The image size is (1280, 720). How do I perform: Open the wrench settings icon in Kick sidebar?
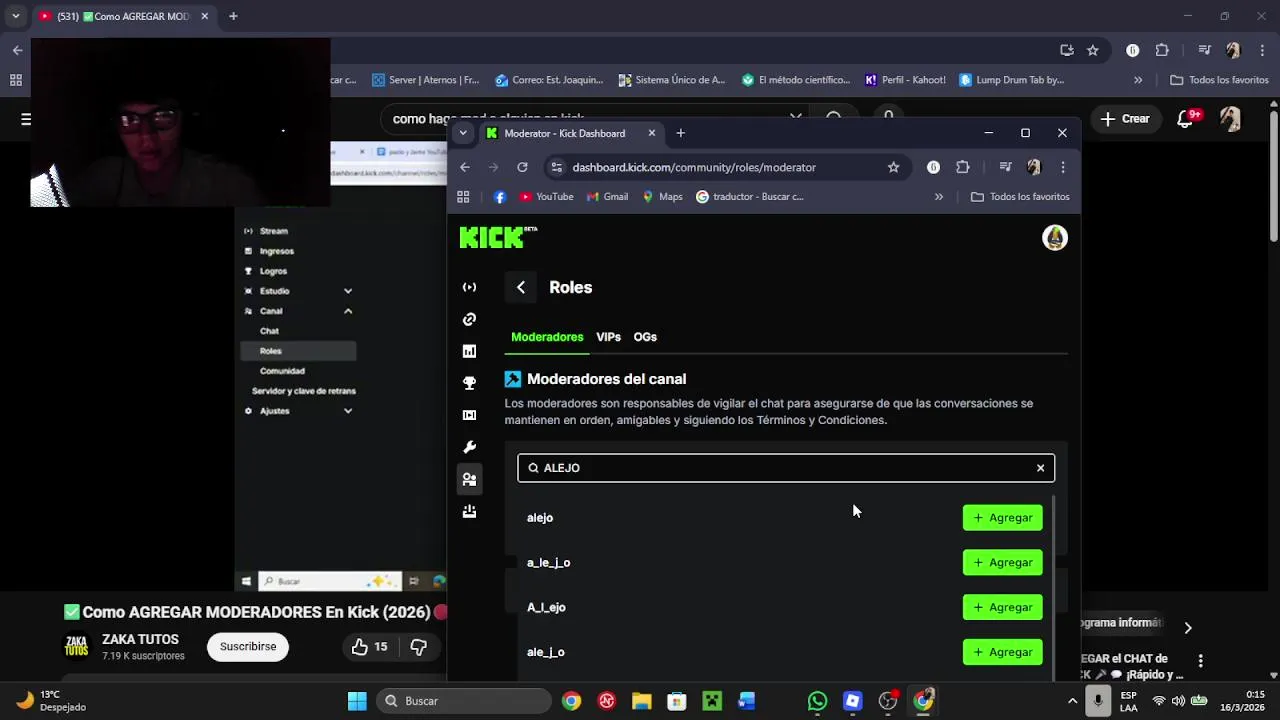469,447
